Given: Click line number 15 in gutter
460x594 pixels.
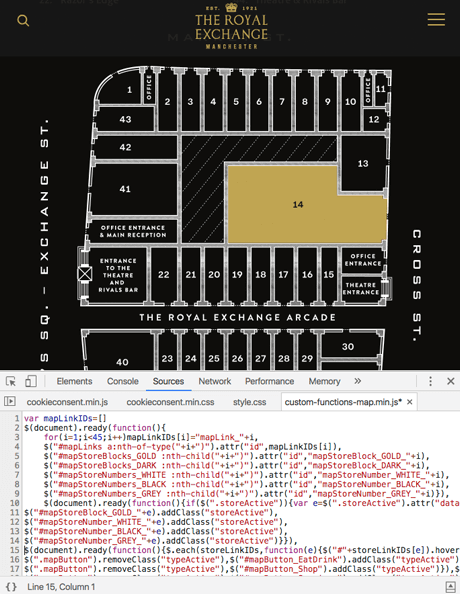Looking at the screenshot, I should [14, 550].
